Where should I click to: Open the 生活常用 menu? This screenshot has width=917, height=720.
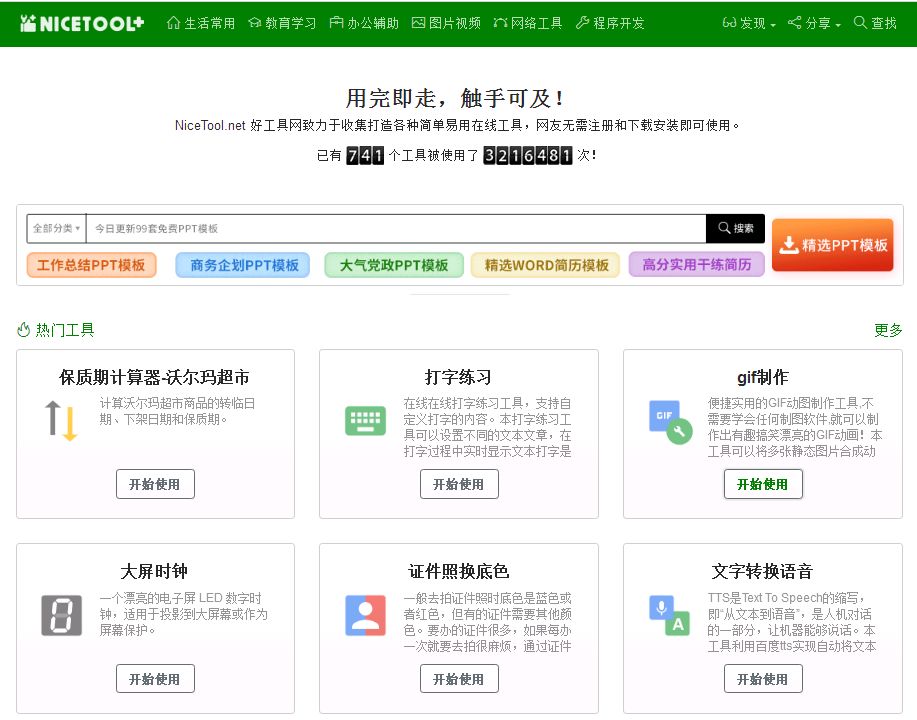(x=201, y=23)
